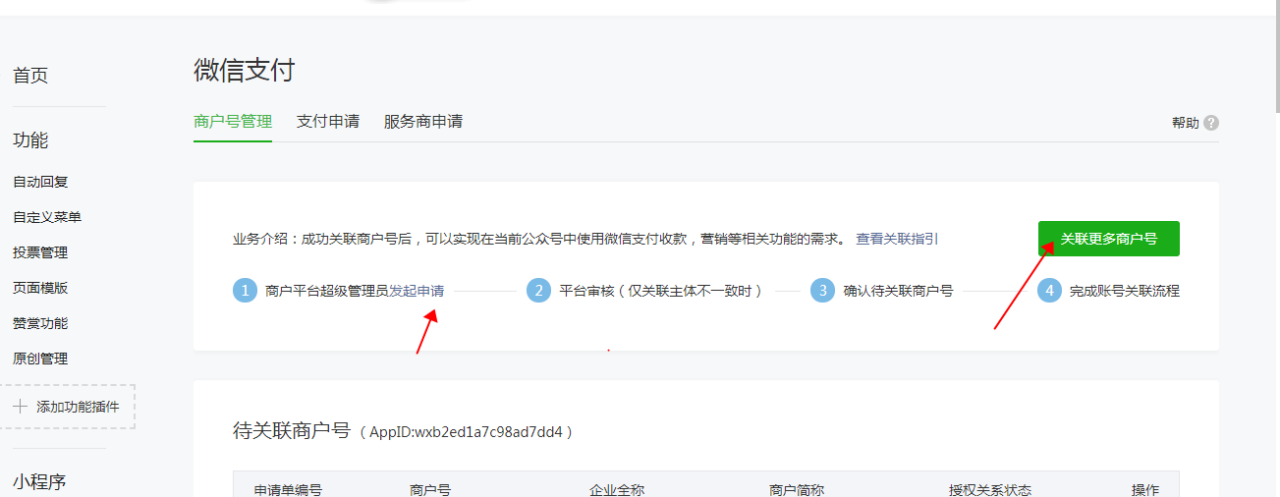1280x497 pixels.
Task: Open 自定义菜单 in the sidebar
Action: pos(47,217)
